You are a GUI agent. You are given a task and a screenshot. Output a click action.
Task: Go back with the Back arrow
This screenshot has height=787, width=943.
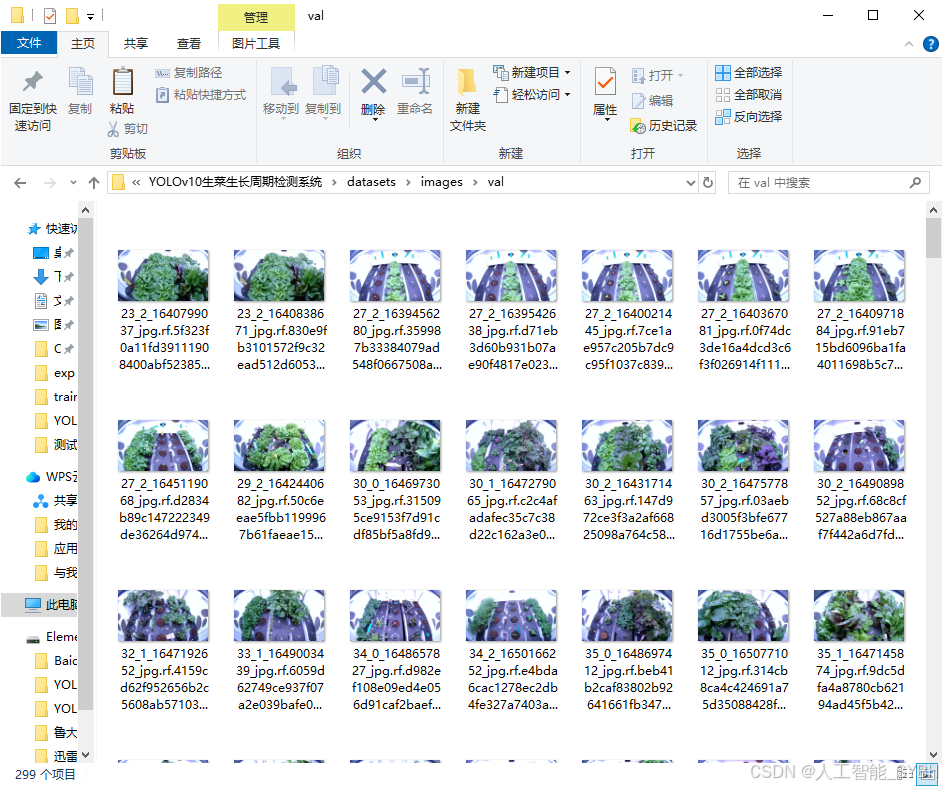point(20,183)
